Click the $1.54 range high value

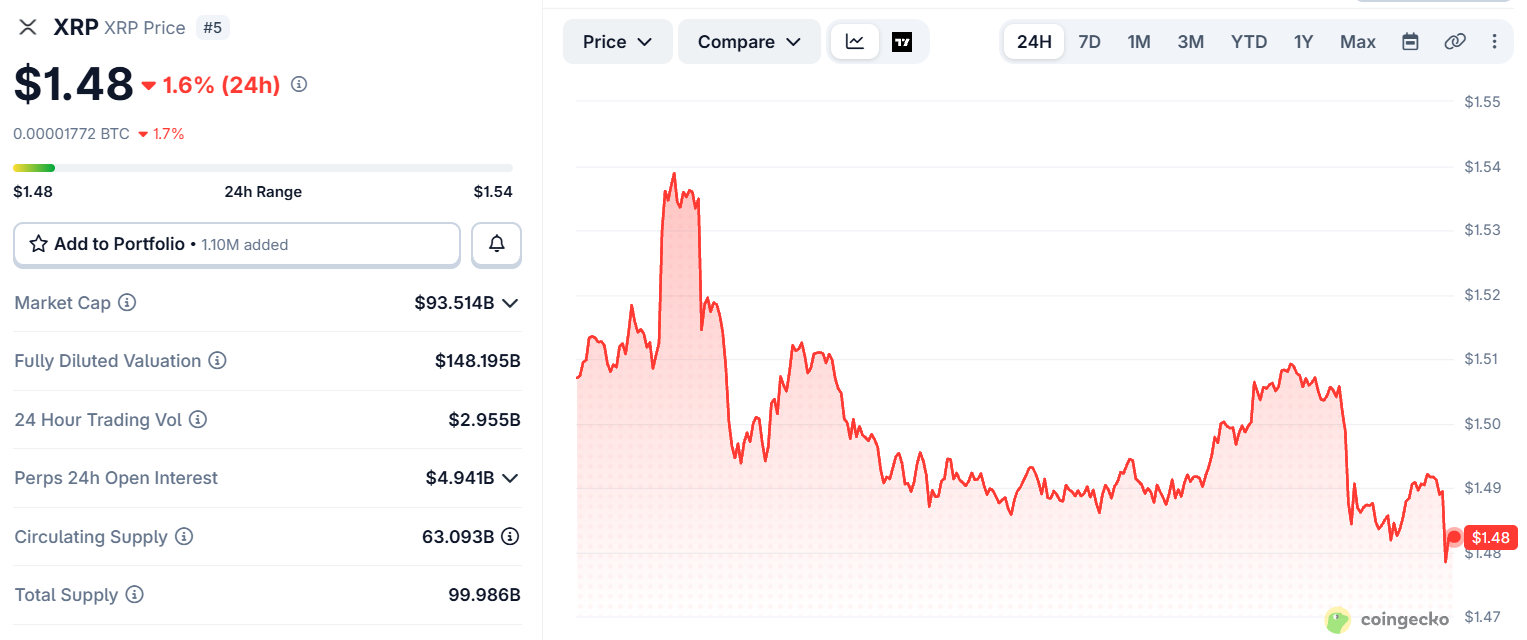(x=493, y=192)
